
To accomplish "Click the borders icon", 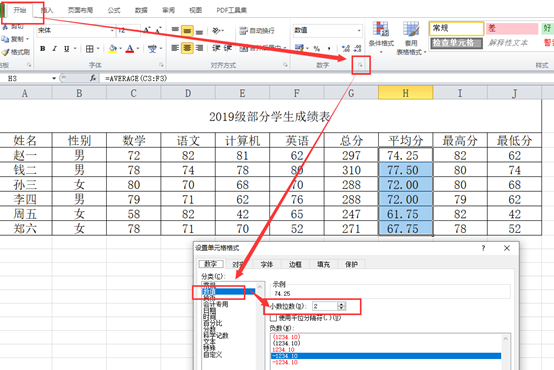I will 90,49.
